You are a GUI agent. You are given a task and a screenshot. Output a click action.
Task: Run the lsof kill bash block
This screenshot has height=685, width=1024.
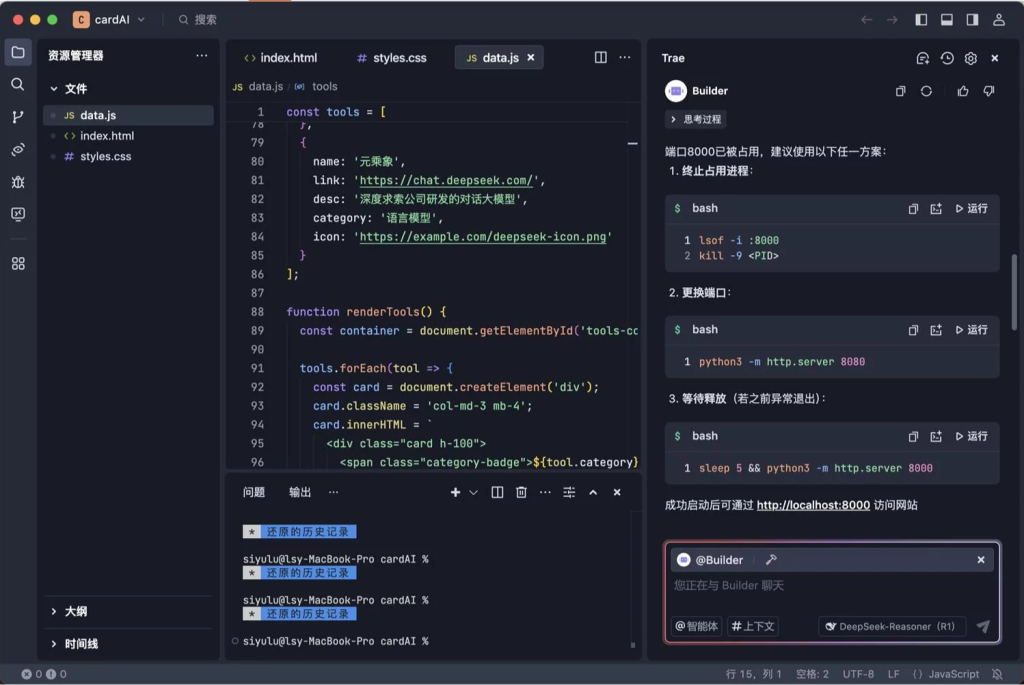coord(972,209)
